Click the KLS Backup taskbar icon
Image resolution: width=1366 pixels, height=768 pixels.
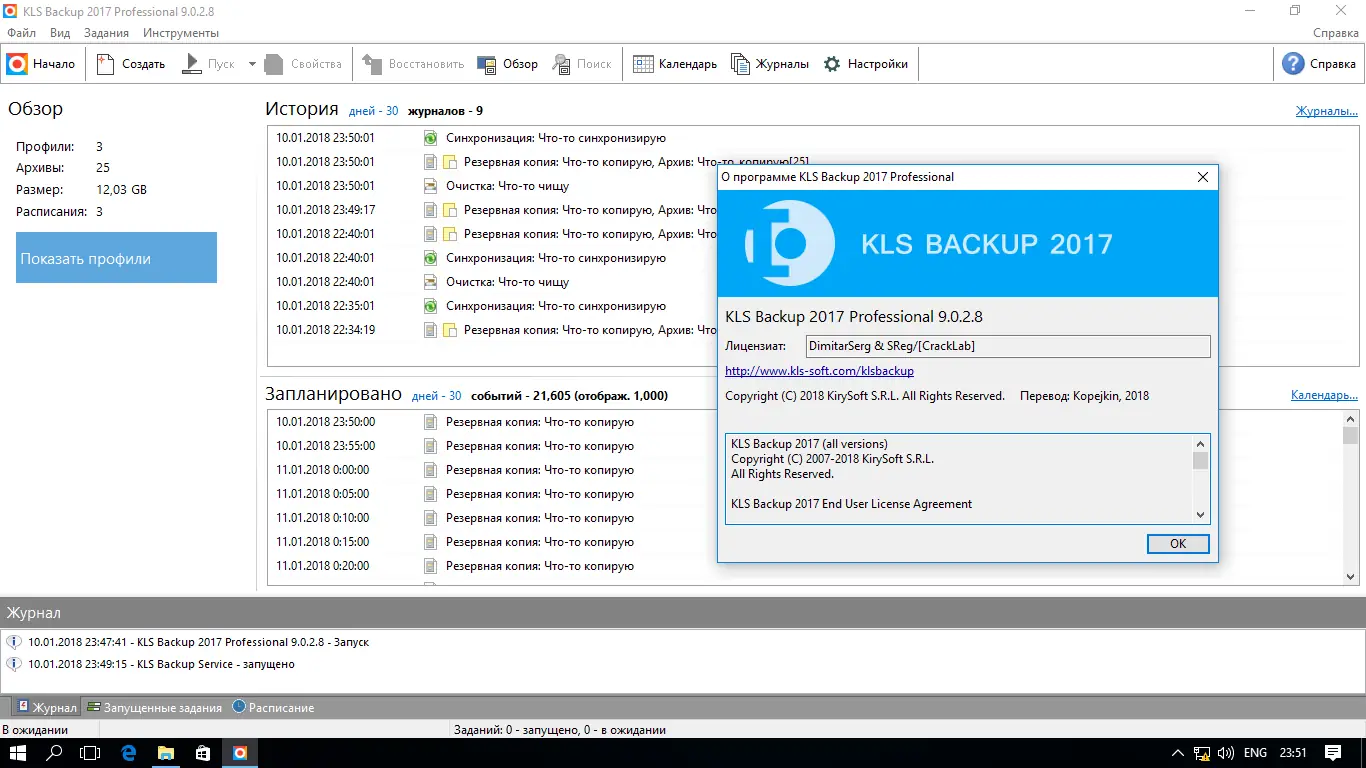pos(239,753)
